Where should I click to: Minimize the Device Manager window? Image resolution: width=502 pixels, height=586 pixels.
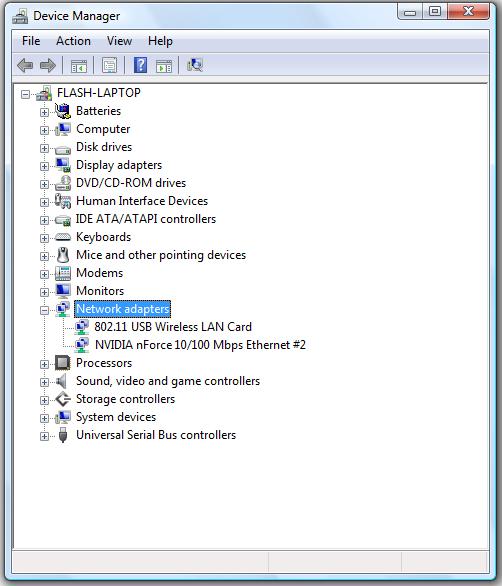coord(410,12)
